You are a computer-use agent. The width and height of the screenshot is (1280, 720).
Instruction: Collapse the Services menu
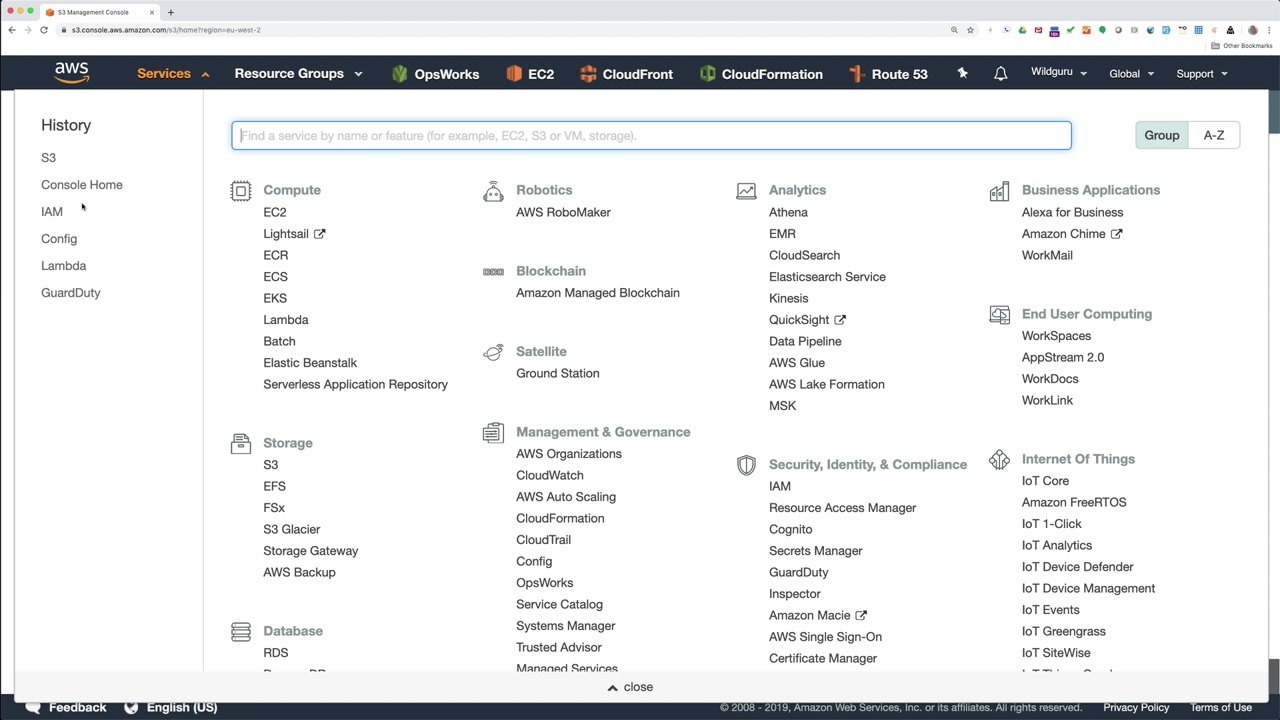coord(173,74)
